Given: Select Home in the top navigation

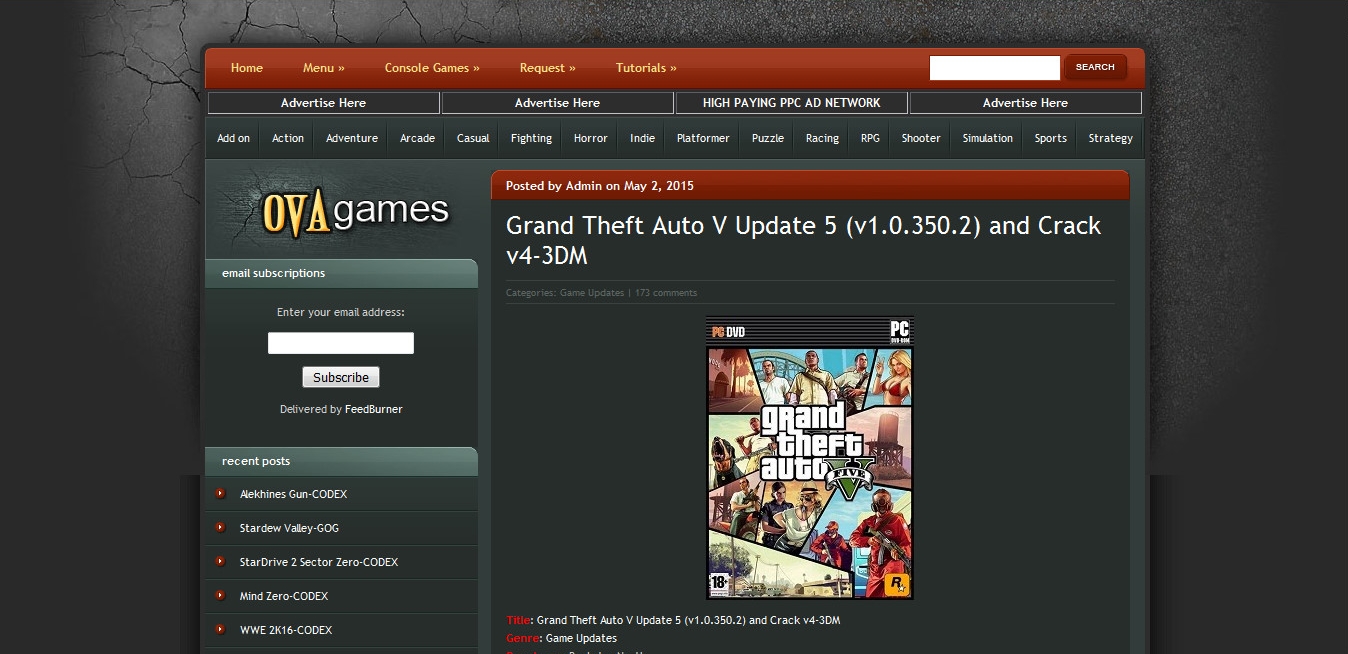Looking at the screenshot, I should pos(246,67).
